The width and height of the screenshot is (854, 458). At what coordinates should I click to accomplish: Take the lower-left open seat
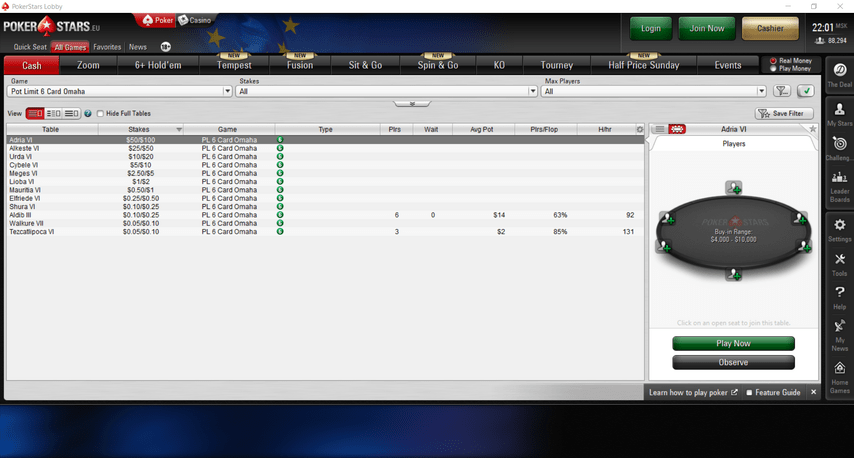pos(664,247)
